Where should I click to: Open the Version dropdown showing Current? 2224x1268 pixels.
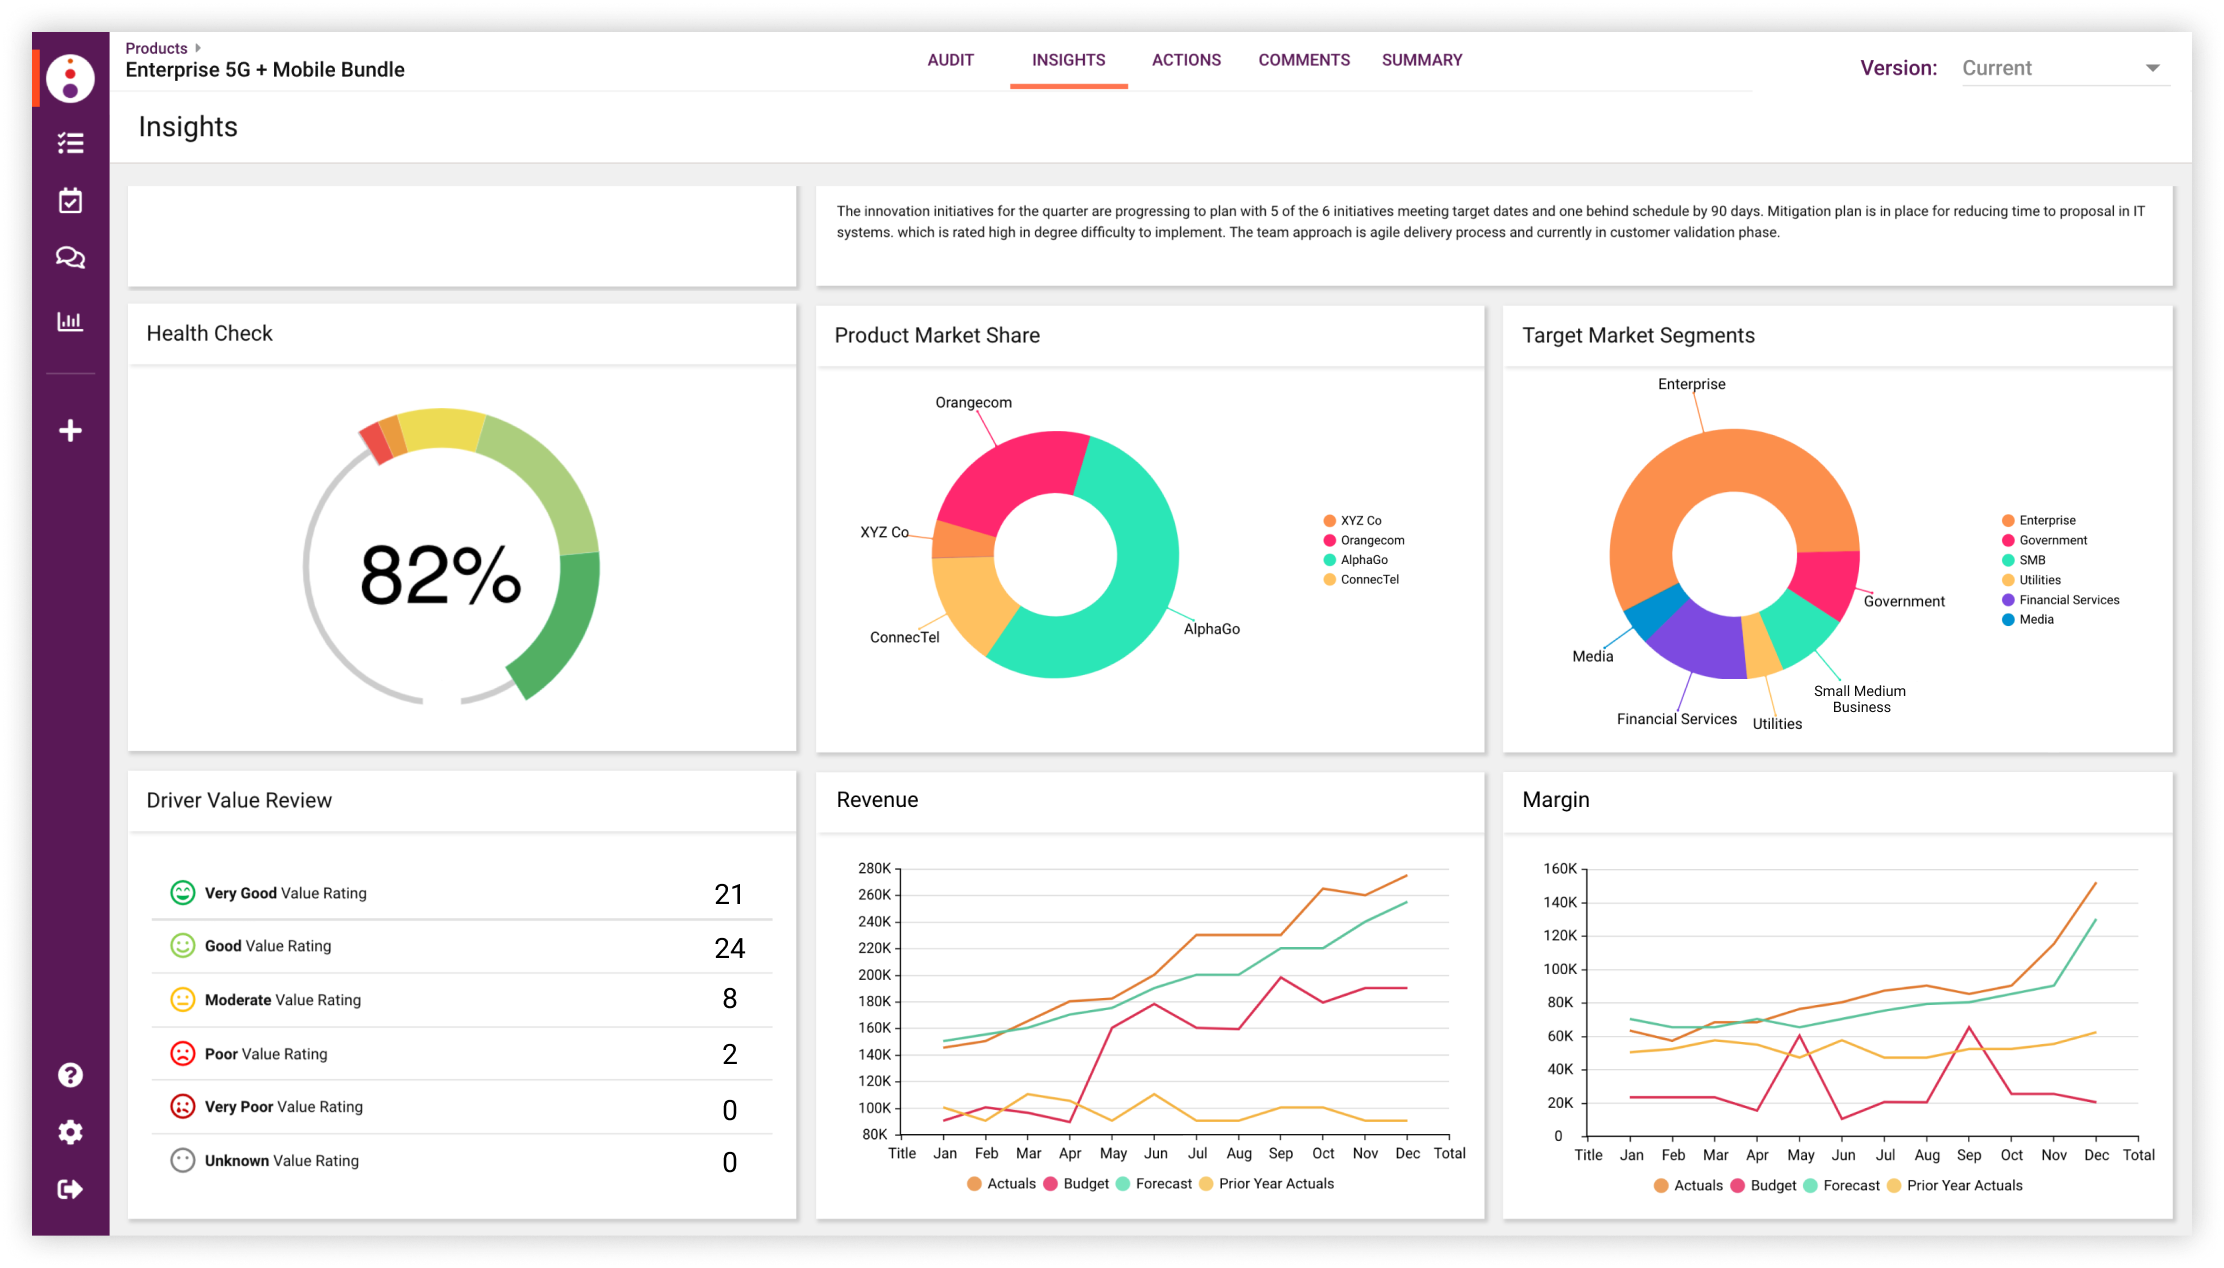click(x=2064, y=68)
